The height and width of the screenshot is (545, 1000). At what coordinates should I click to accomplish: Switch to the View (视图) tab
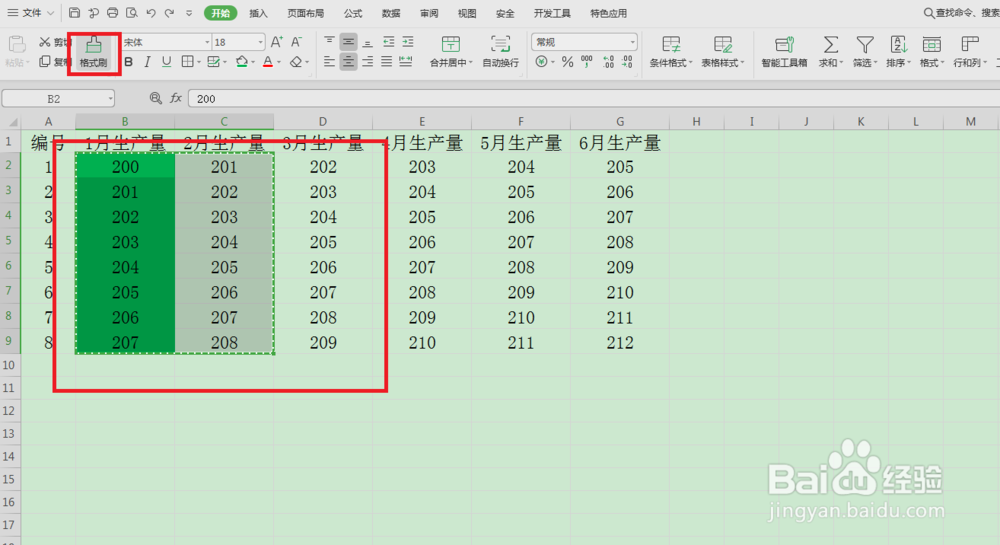tap(467, 13)
